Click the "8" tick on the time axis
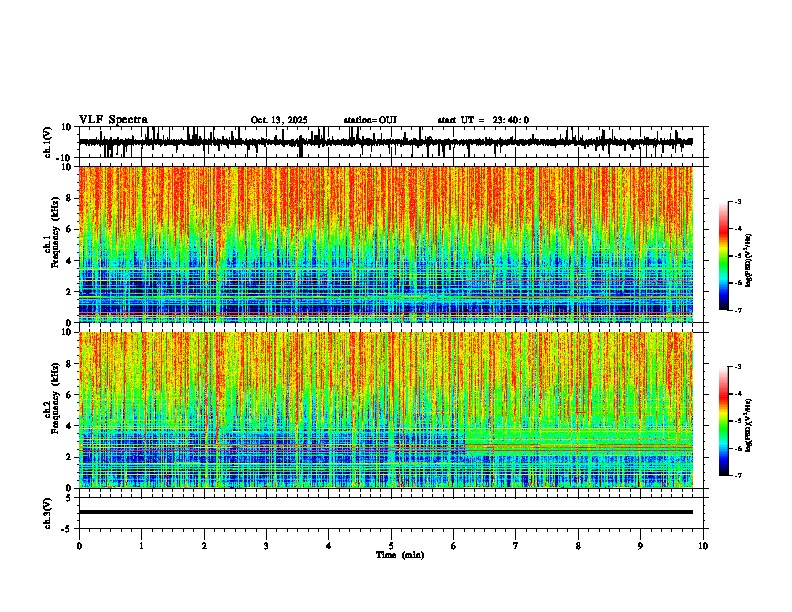 point(578,546)
